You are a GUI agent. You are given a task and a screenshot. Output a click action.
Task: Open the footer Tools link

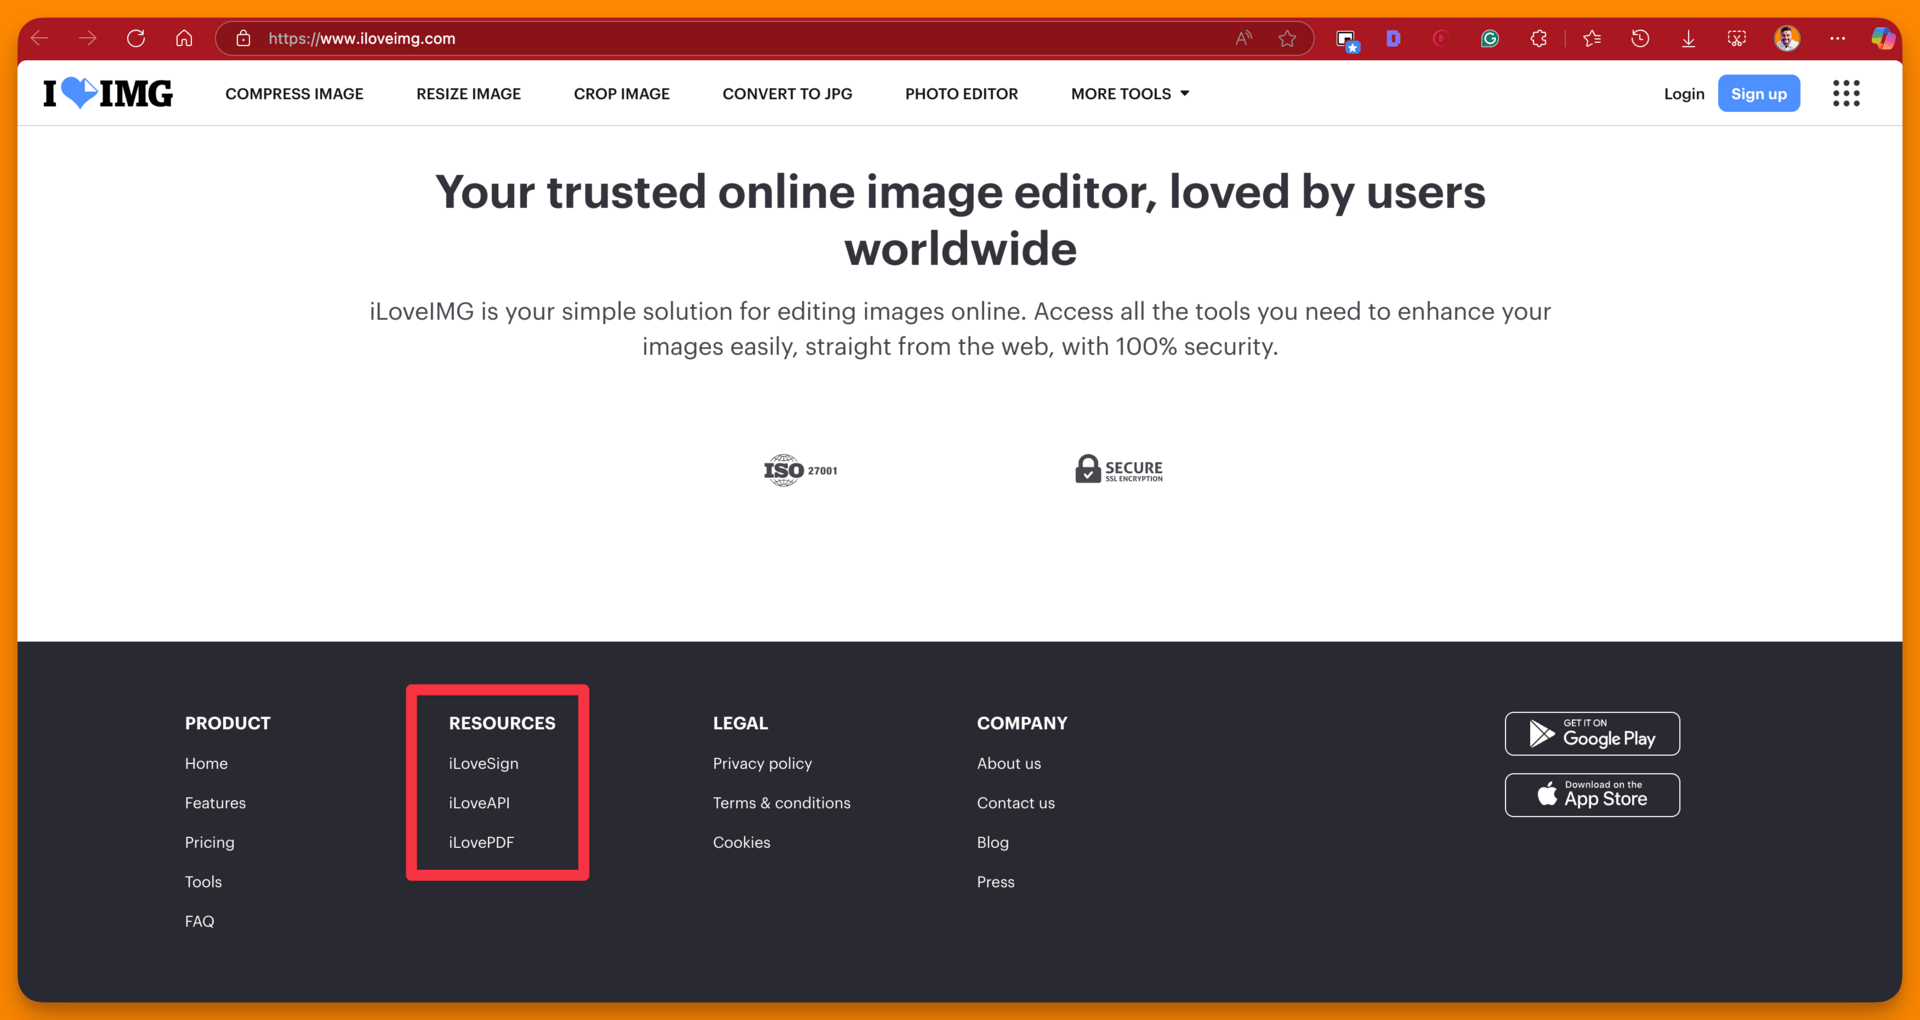click(x=203, y=882)
